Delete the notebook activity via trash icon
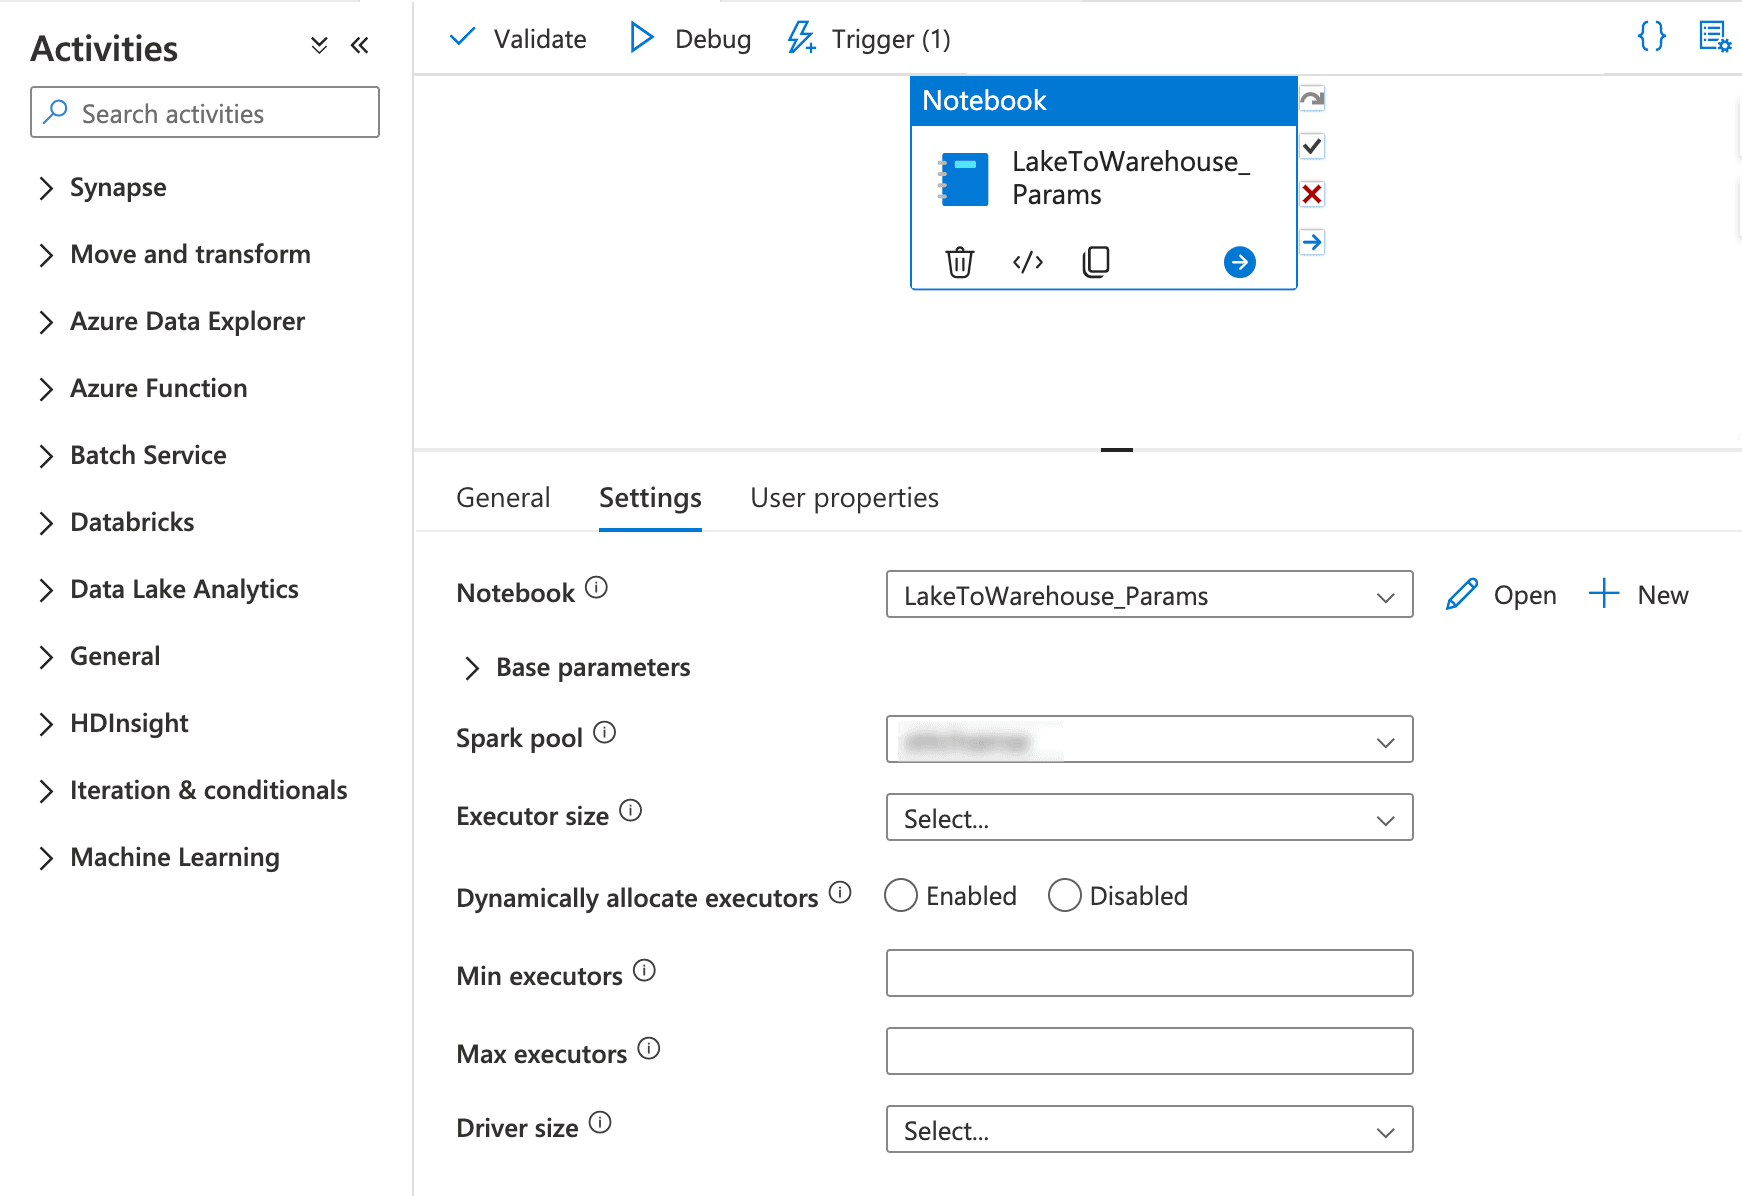Viewport: 1742px width, 1196px height. coord(959,262)
